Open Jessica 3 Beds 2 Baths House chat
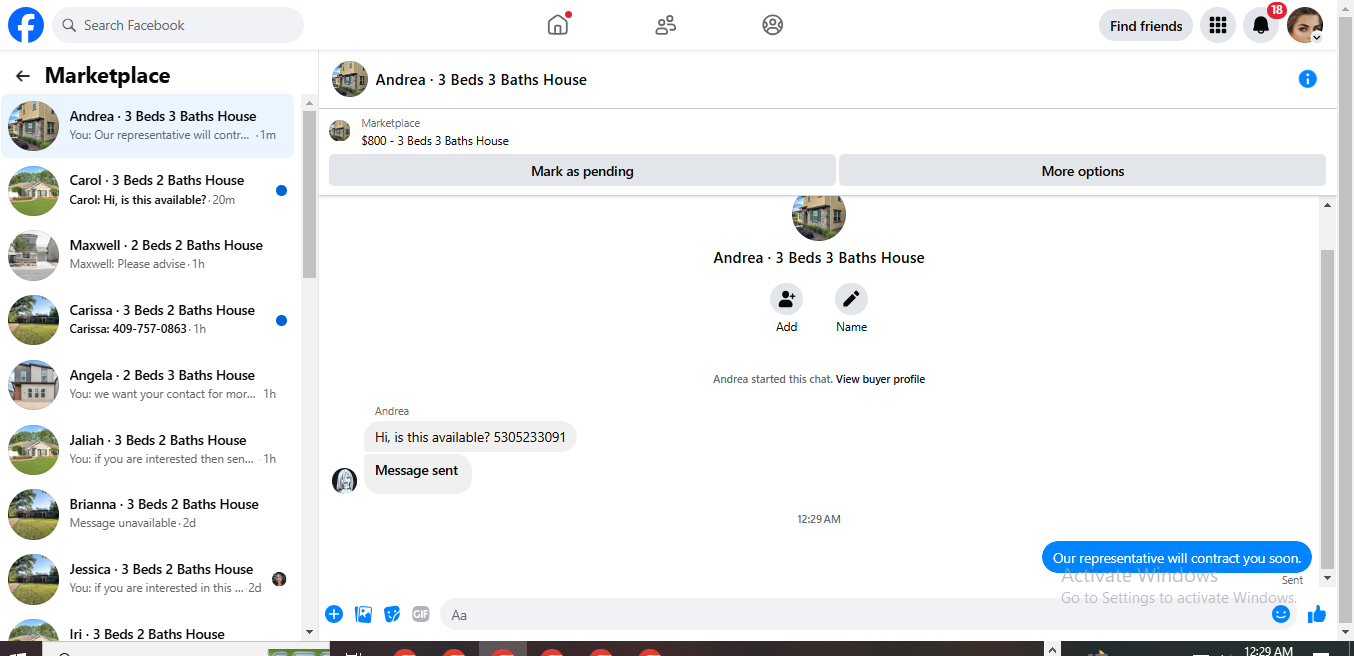The width and height of the screenshot is (1354, 656). 148,579
